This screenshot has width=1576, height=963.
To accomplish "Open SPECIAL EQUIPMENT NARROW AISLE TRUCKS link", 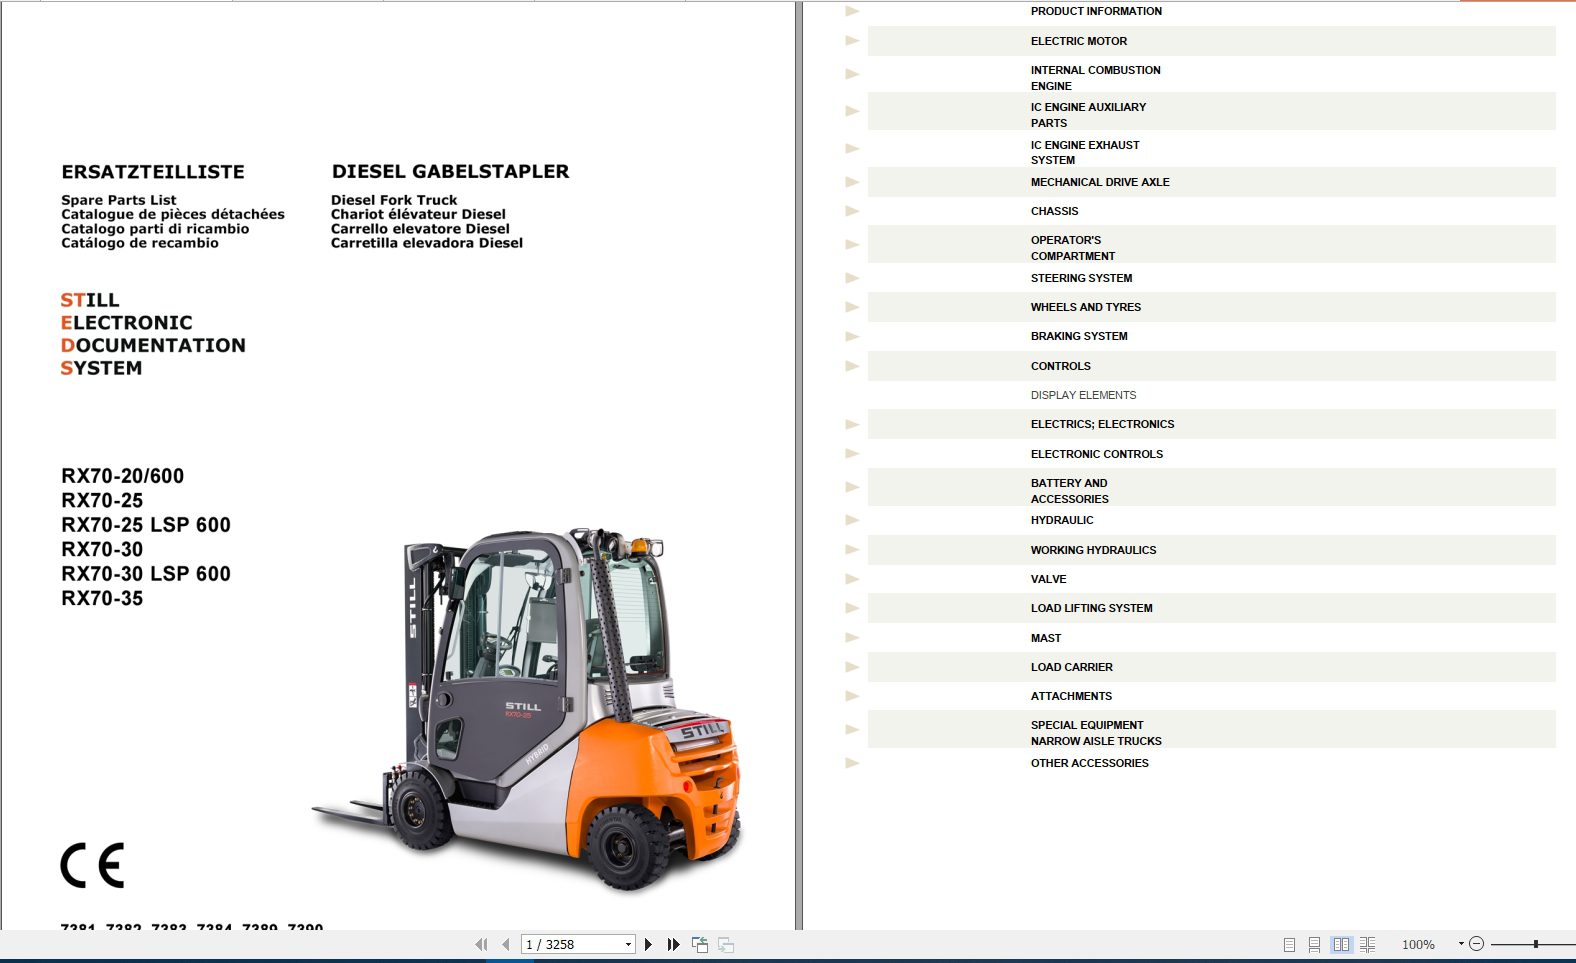I will [1096, 733].
